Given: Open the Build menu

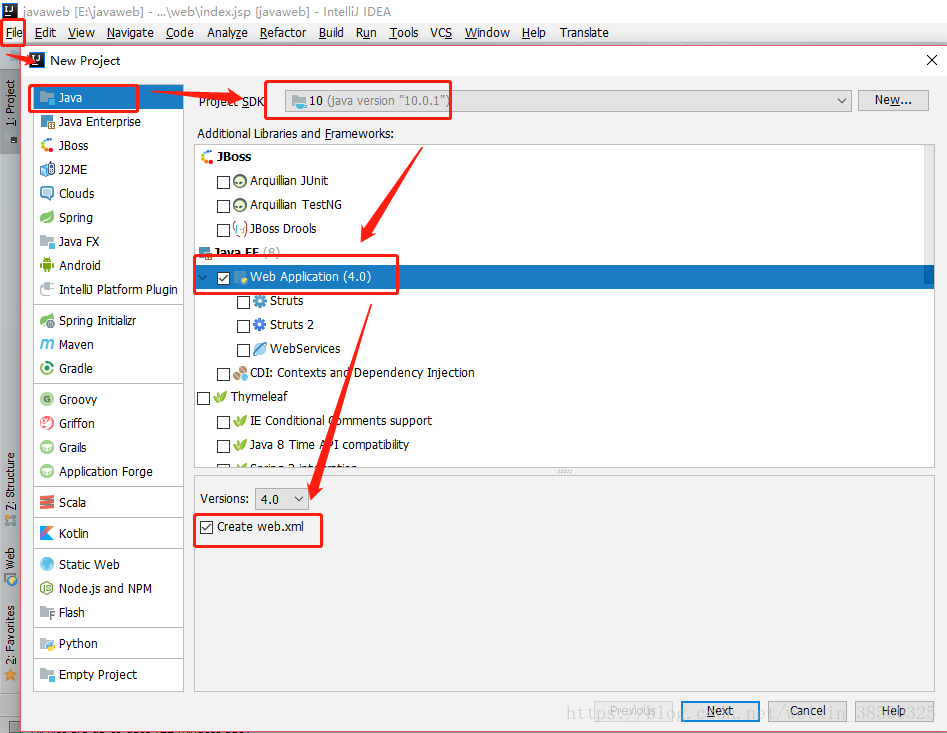Looking at the screenshot, I should click(x=331, y=33).
